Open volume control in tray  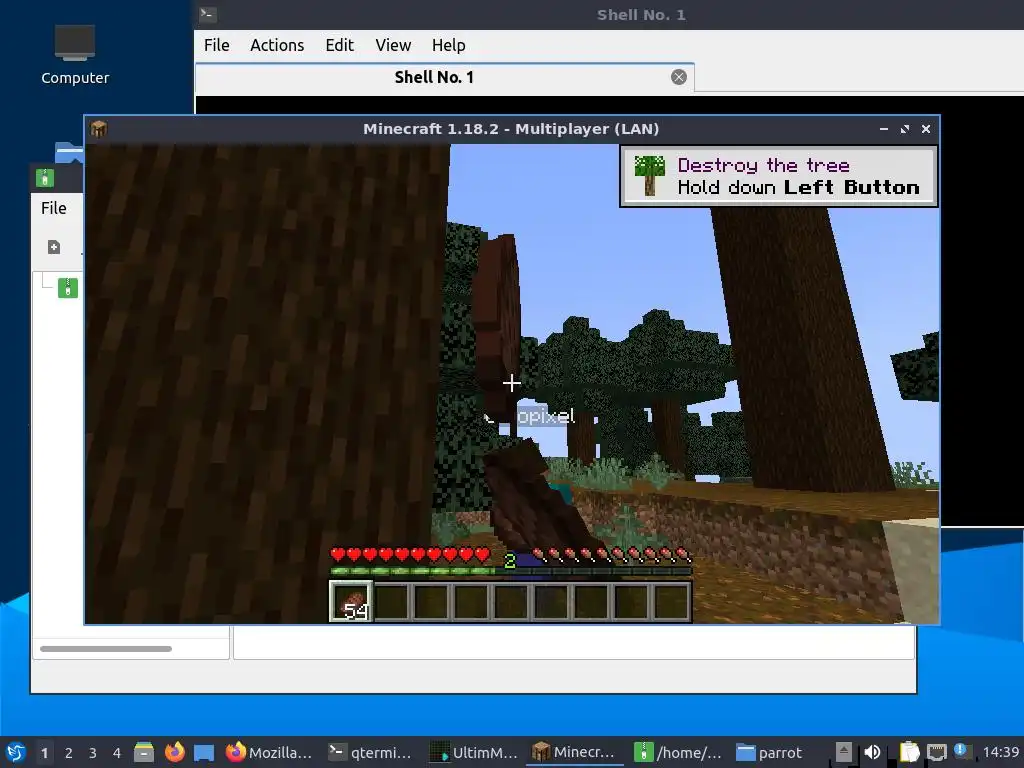pyautogui.click(x=872, y=752)
